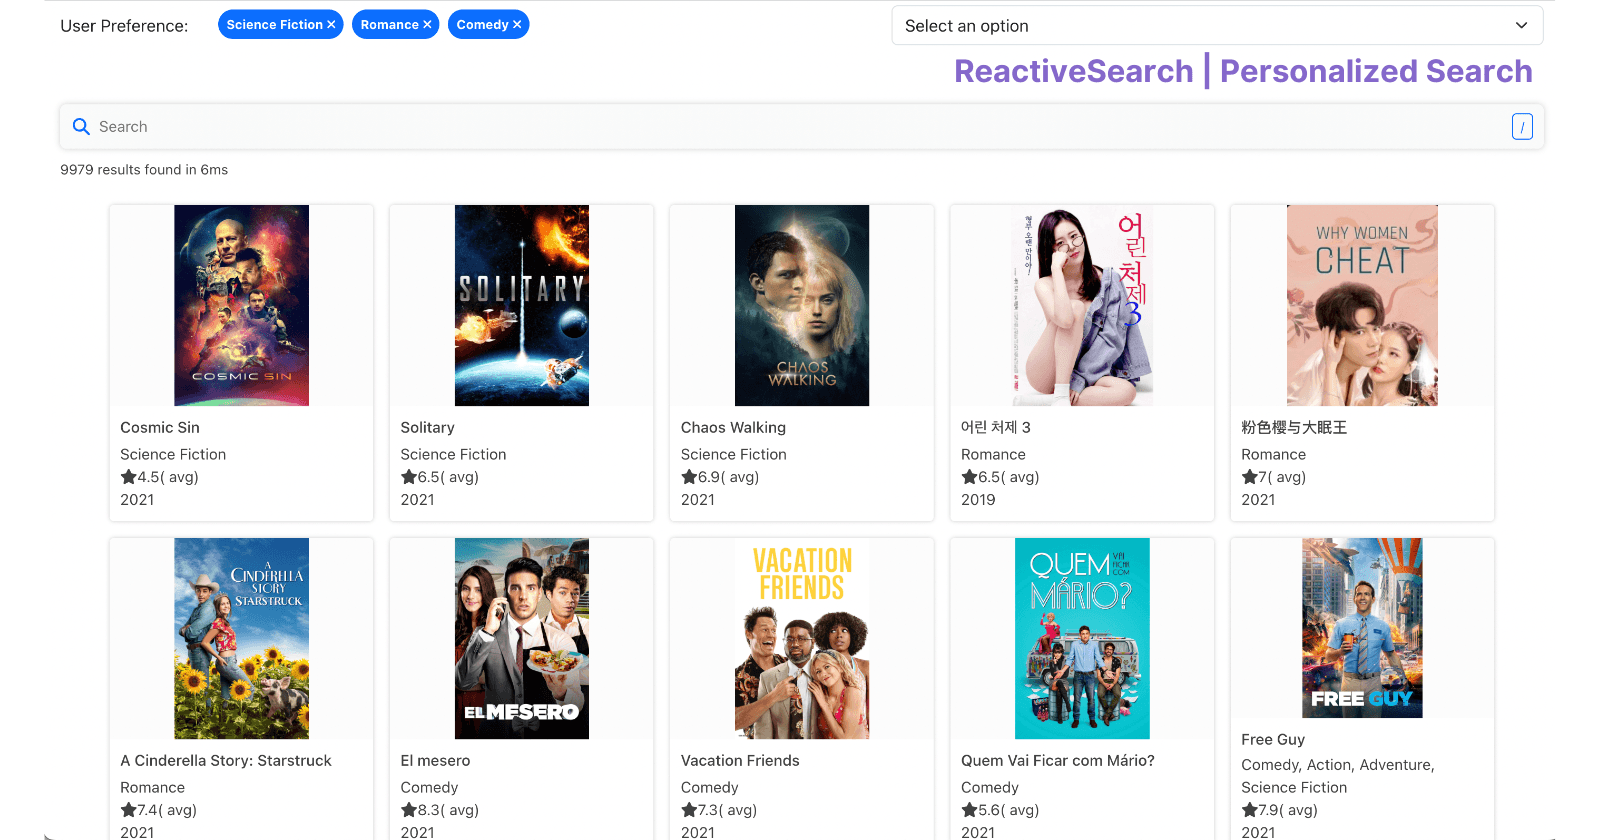Image resolution: width=1600 pixels, height=840 pixels.
Task: Click Free Guy's genre list text
Action: click(1337, 776)
